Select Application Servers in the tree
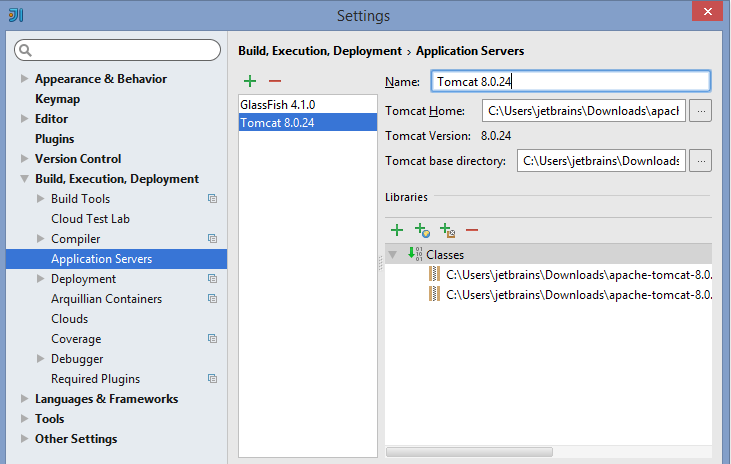The height and width of the screenshot is (464, 731). (117, 259)
